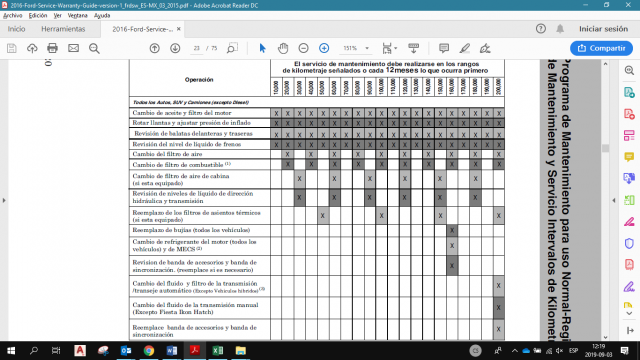The height and width of the screenshot is (360, 640).
Task: Click the zoom out minus icon
Action: point(303,48)
